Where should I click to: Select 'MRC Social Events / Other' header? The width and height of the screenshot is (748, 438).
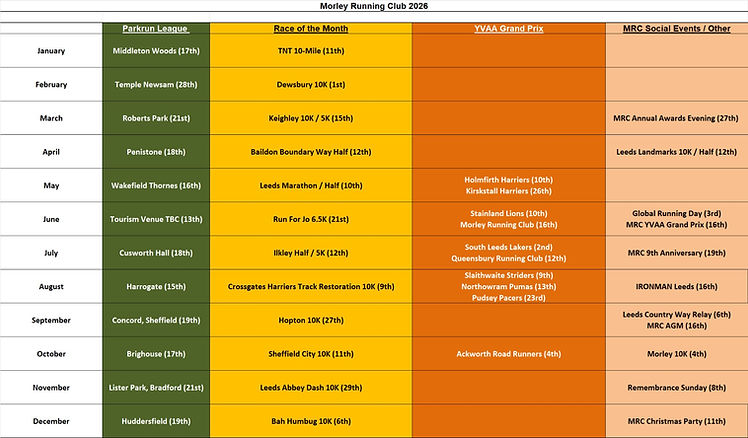676,29
